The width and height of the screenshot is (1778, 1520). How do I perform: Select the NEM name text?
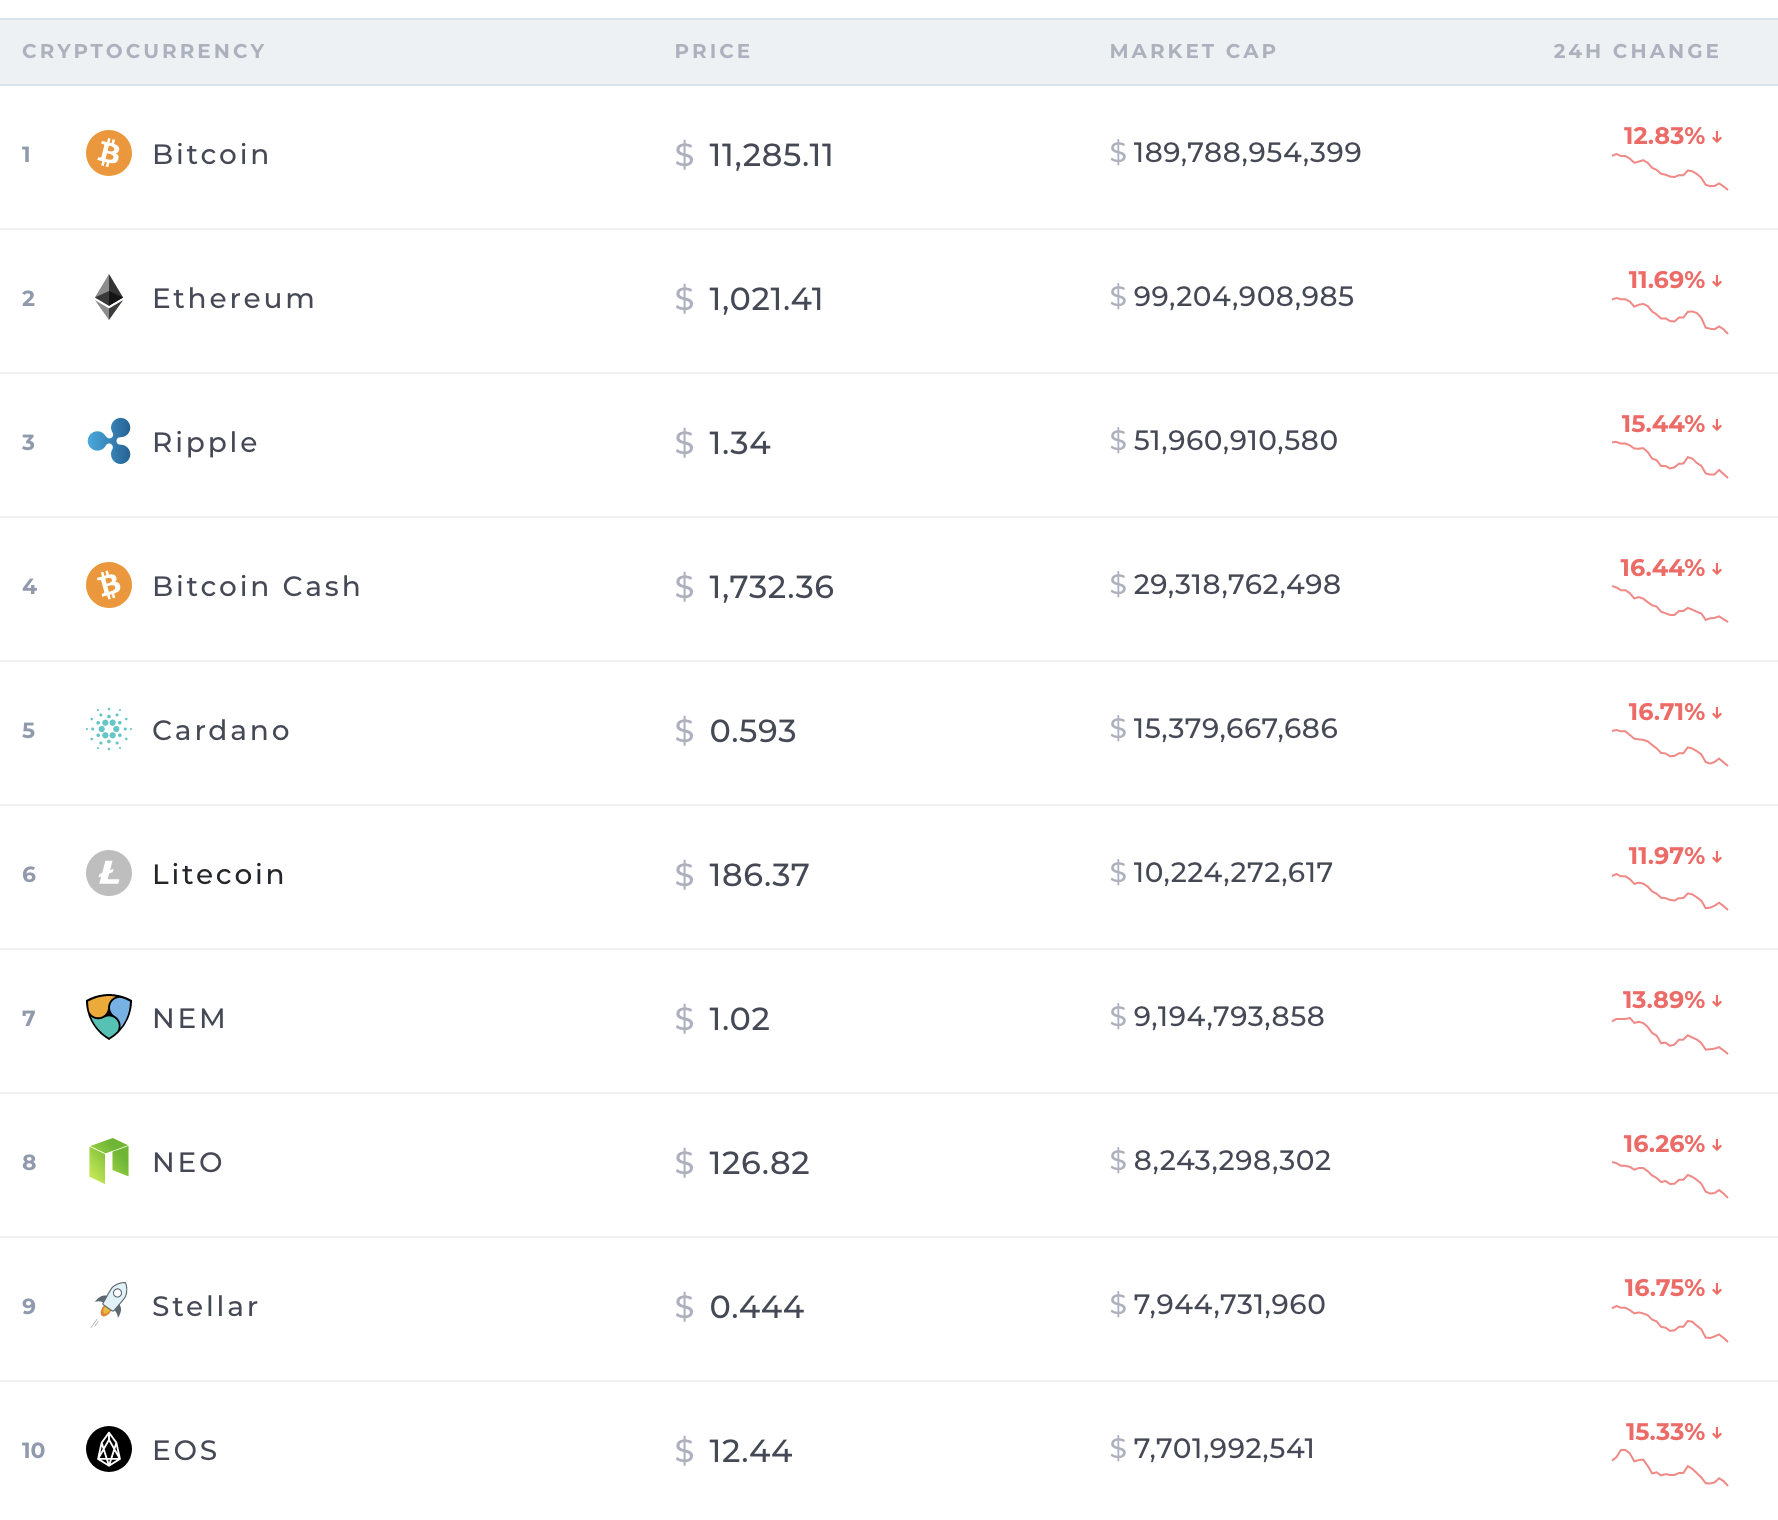pos(189,1018)
